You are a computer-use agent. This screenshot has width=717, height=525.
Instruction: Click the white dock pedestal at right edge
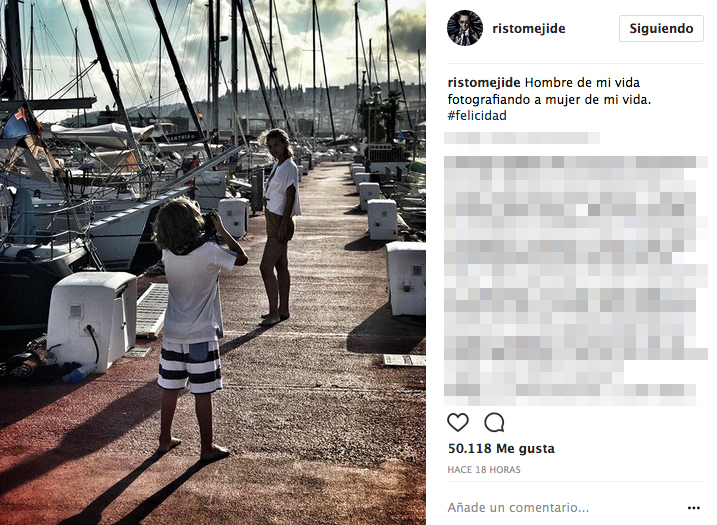click(406, 278)
